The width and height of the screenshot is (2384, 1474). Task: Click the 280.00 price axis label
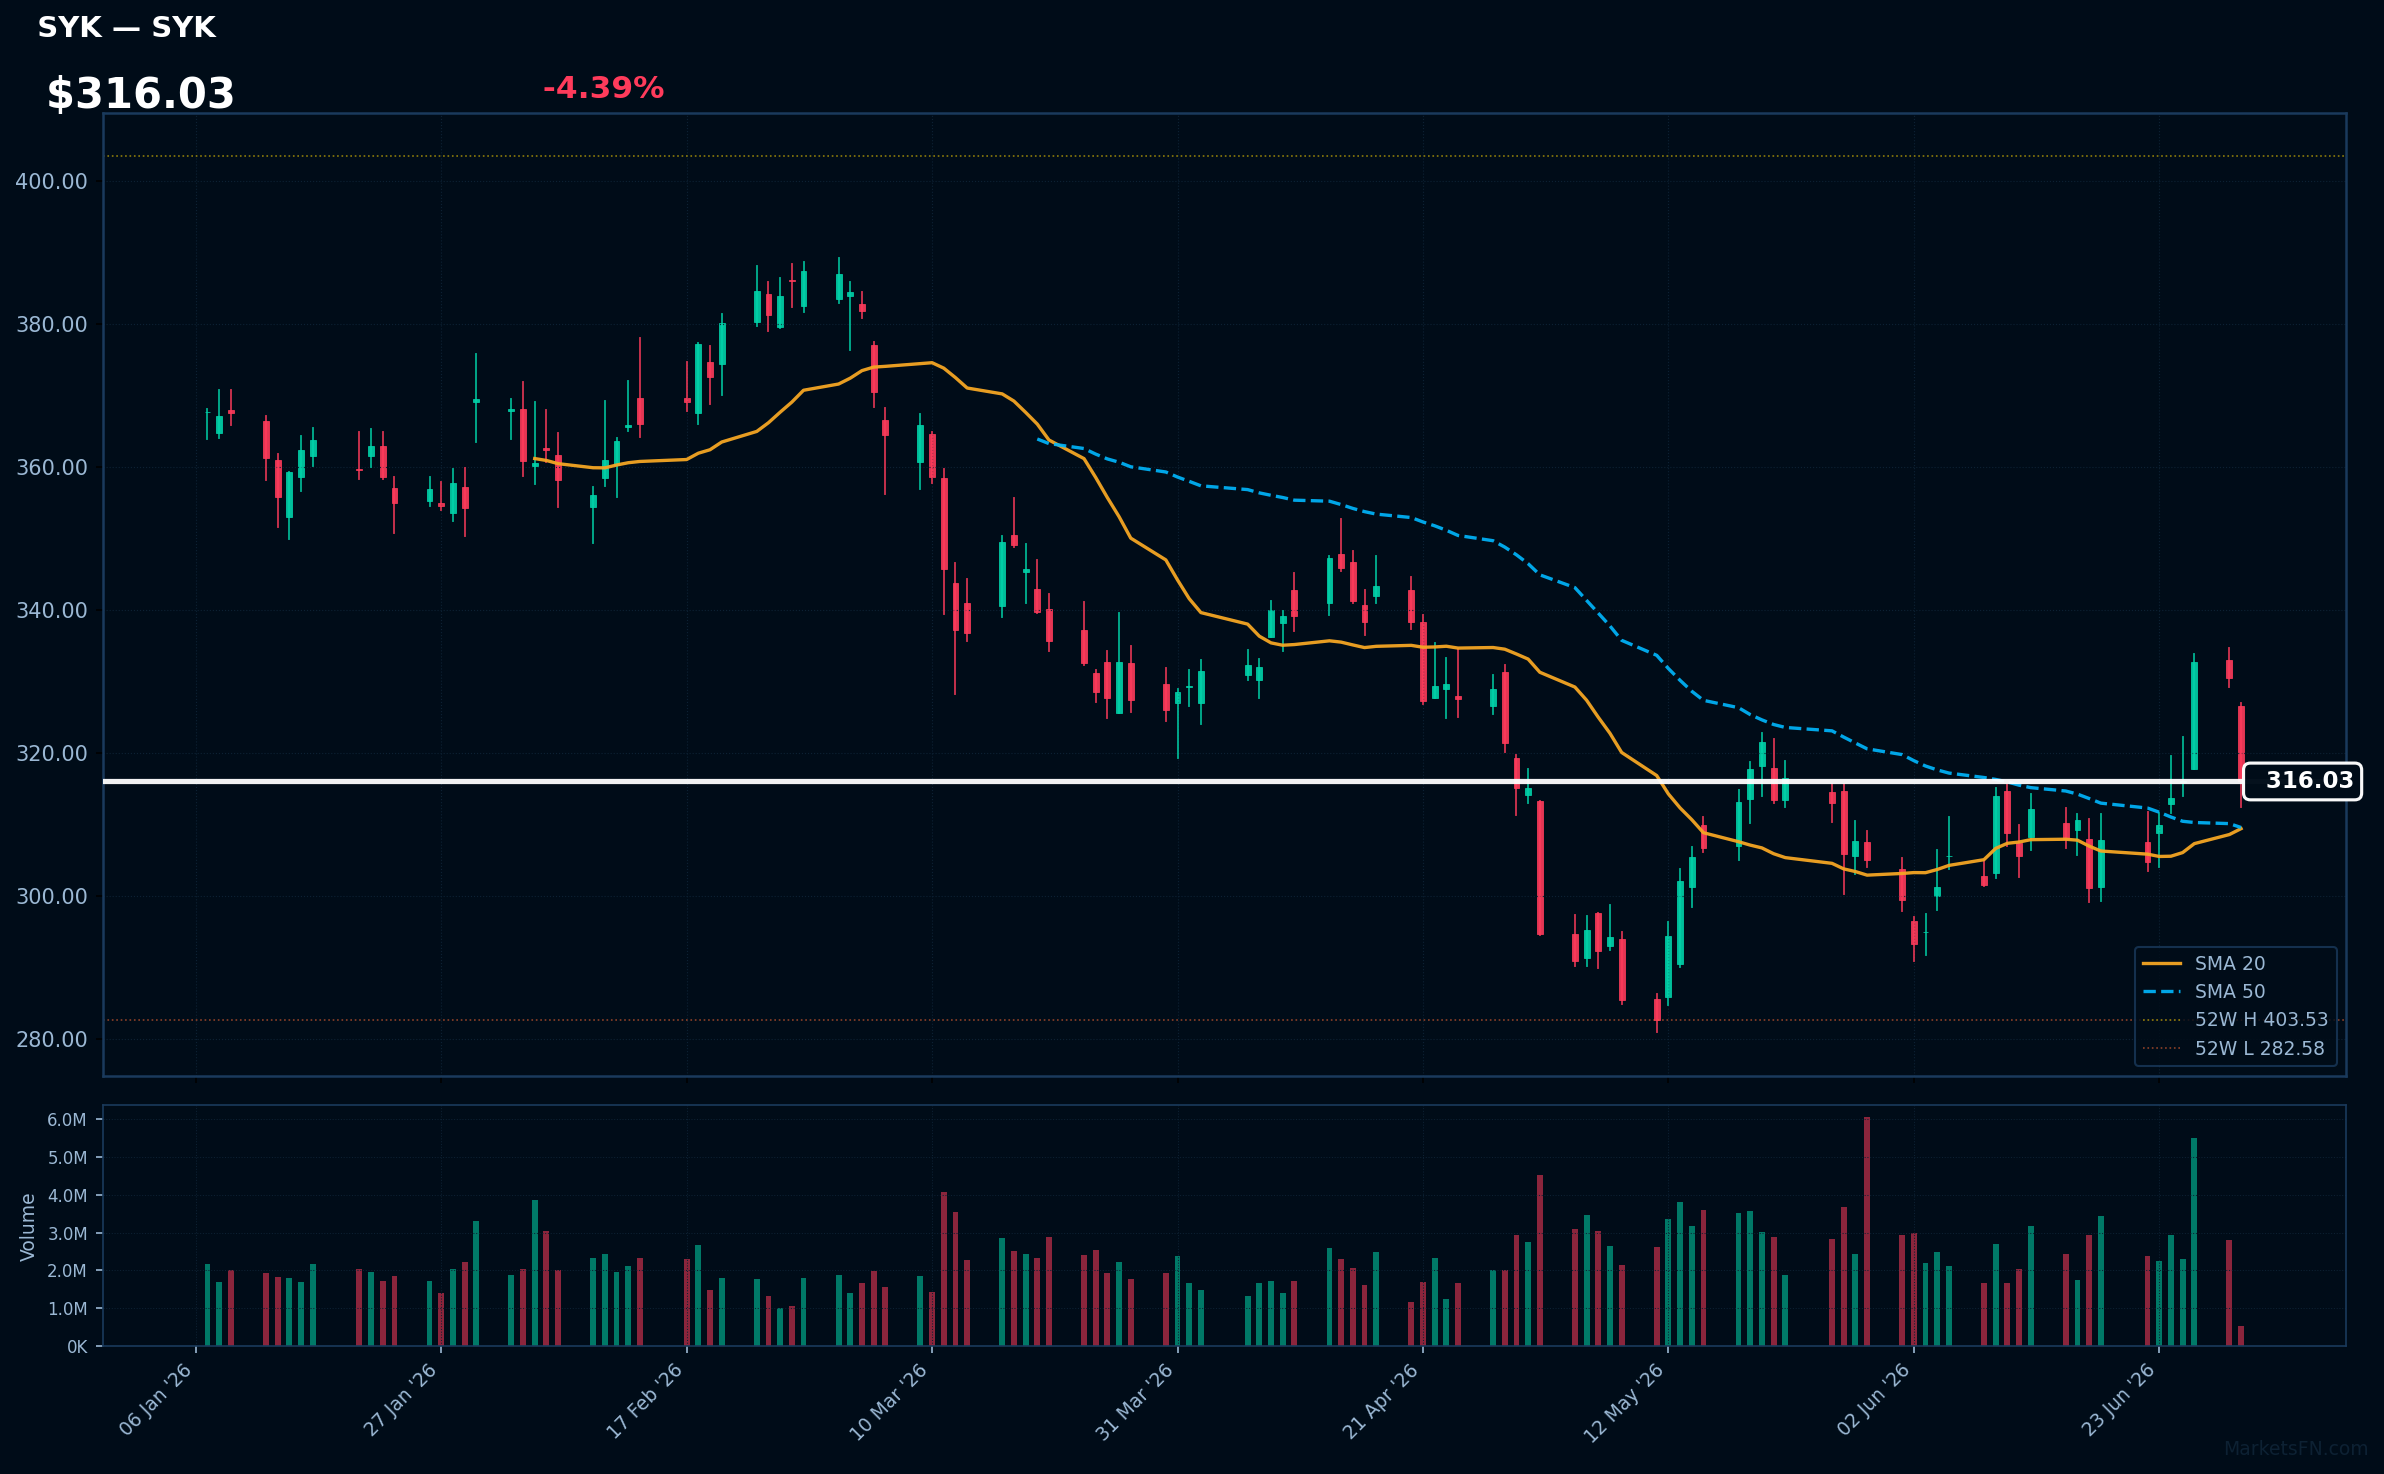pyautogui.click(x=52, y=1039)
